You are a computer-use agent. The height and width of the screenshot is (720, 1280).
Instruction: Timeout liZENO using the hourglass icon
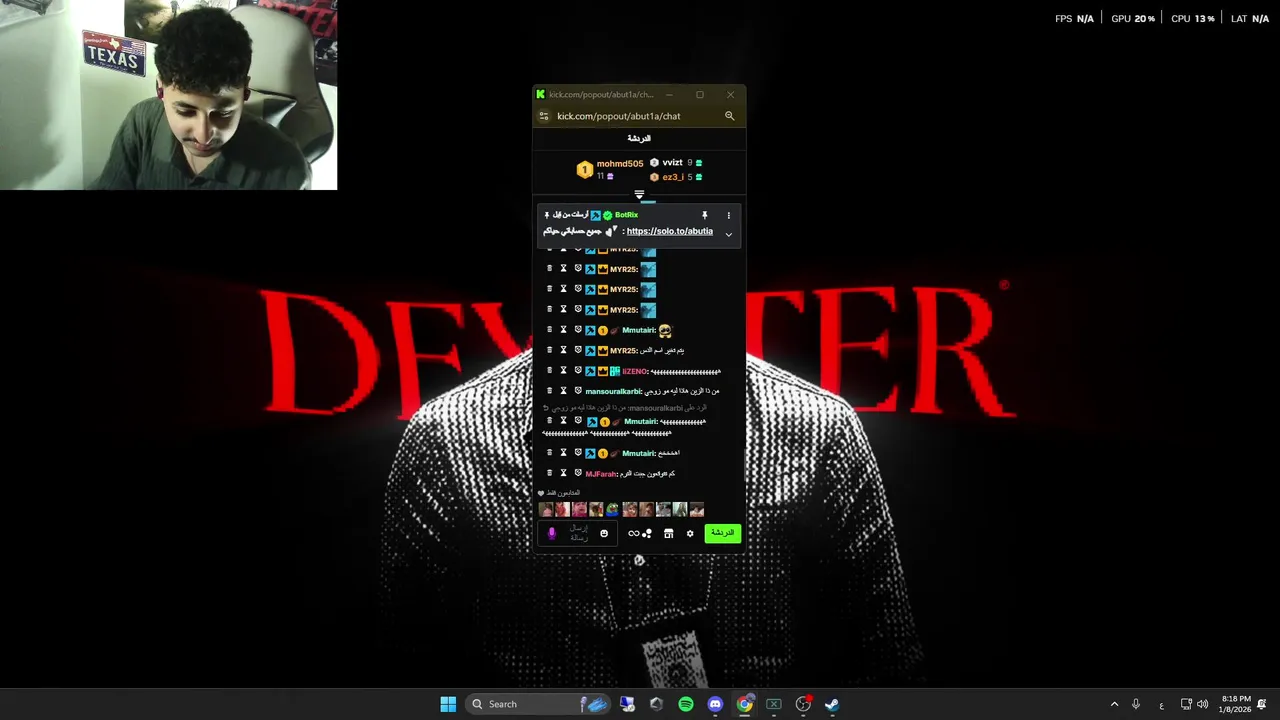tap(563, 370)
